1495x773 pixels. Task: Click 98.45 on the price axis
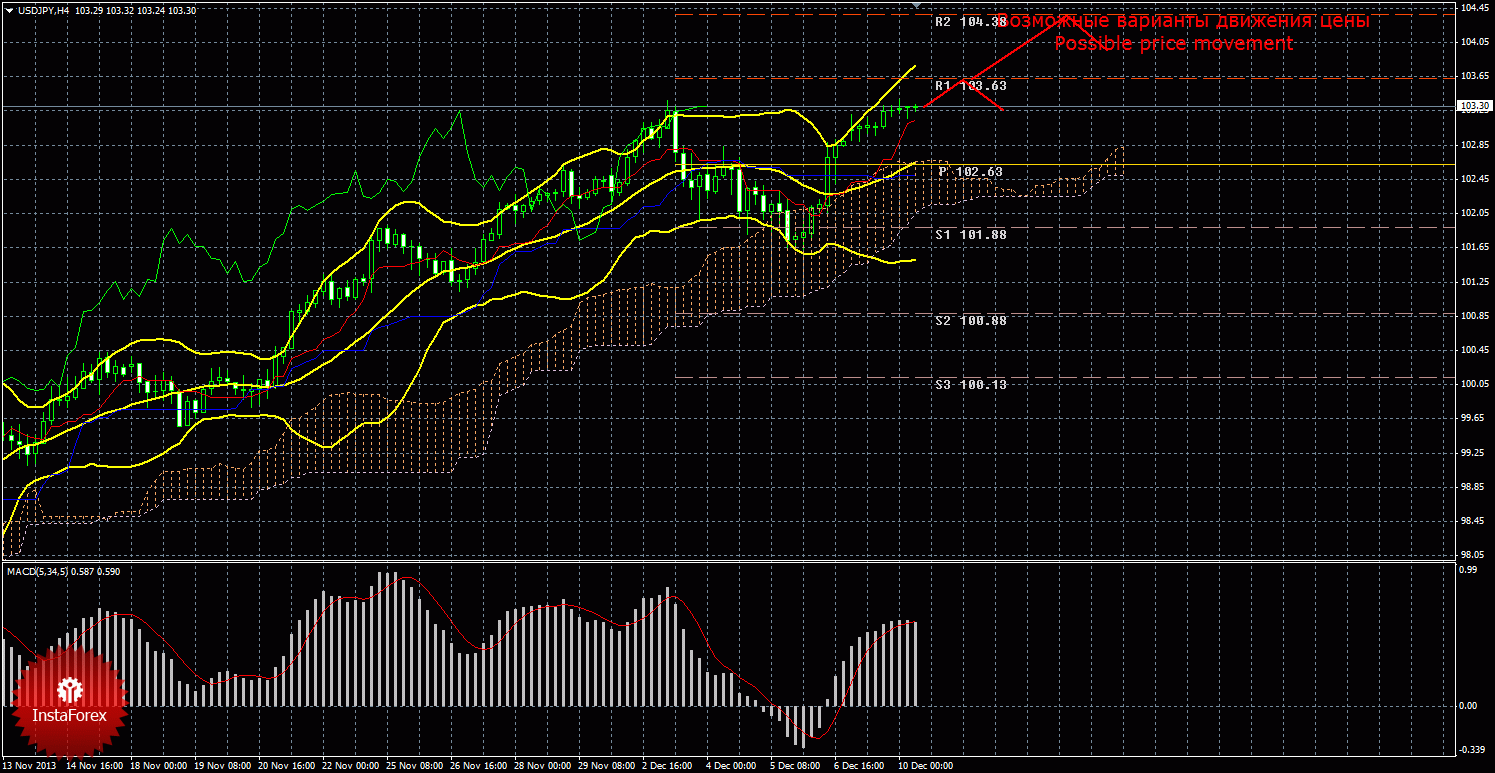1473,521
